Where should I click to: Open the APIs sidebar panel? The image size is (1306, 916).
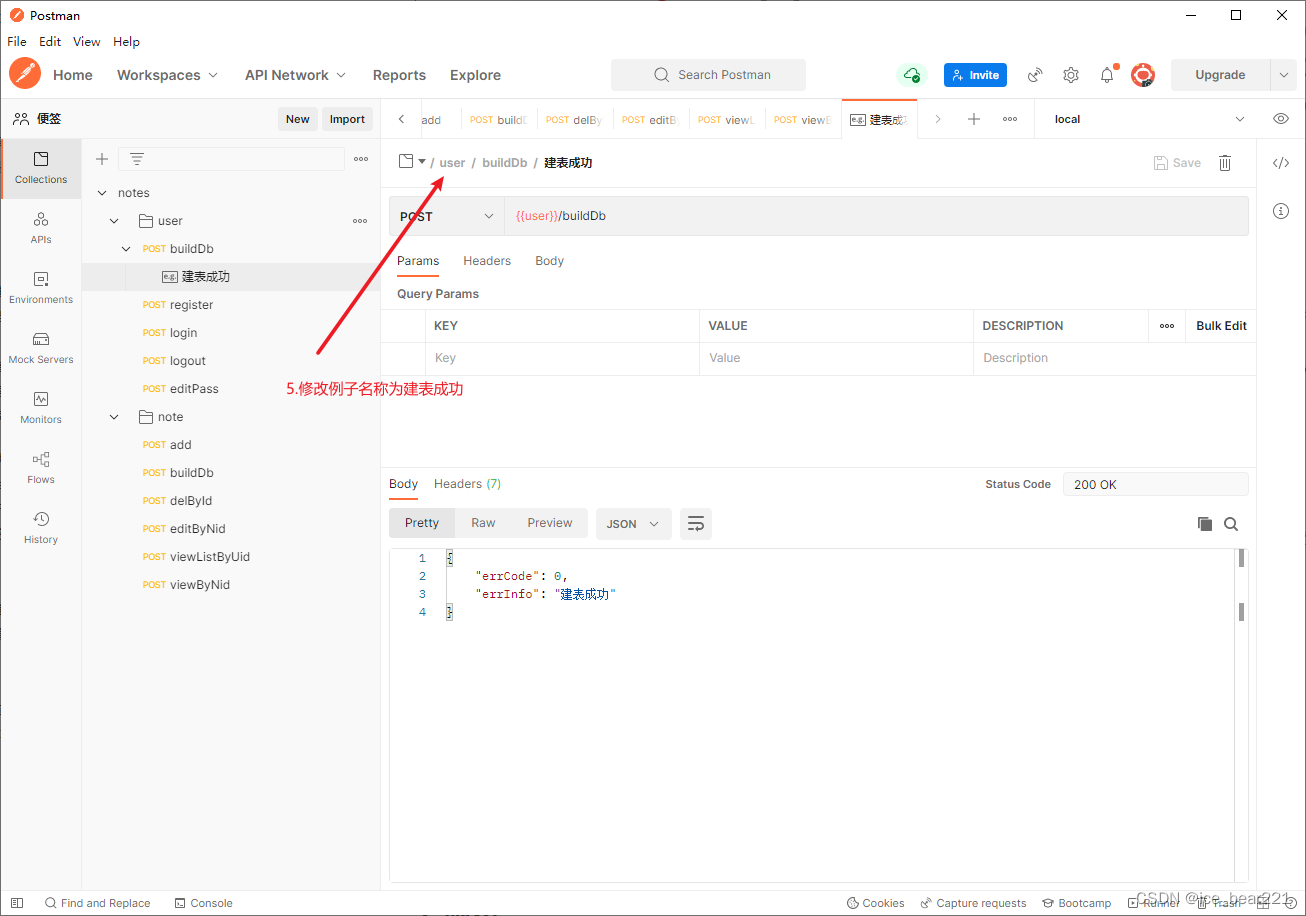(x=41, y=228)
